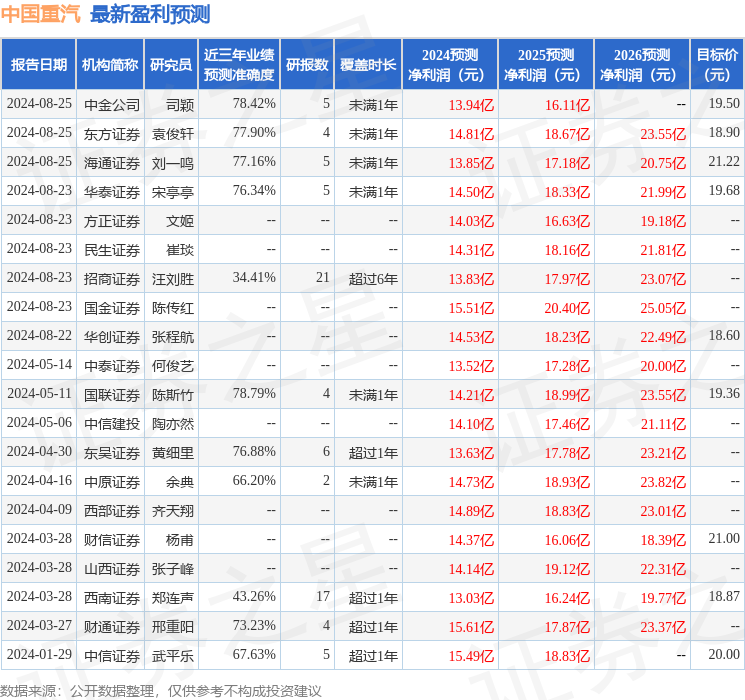Click 2025 forecast value 19.12亿
The height and width of the screenshot is (700, 745).
567,569
